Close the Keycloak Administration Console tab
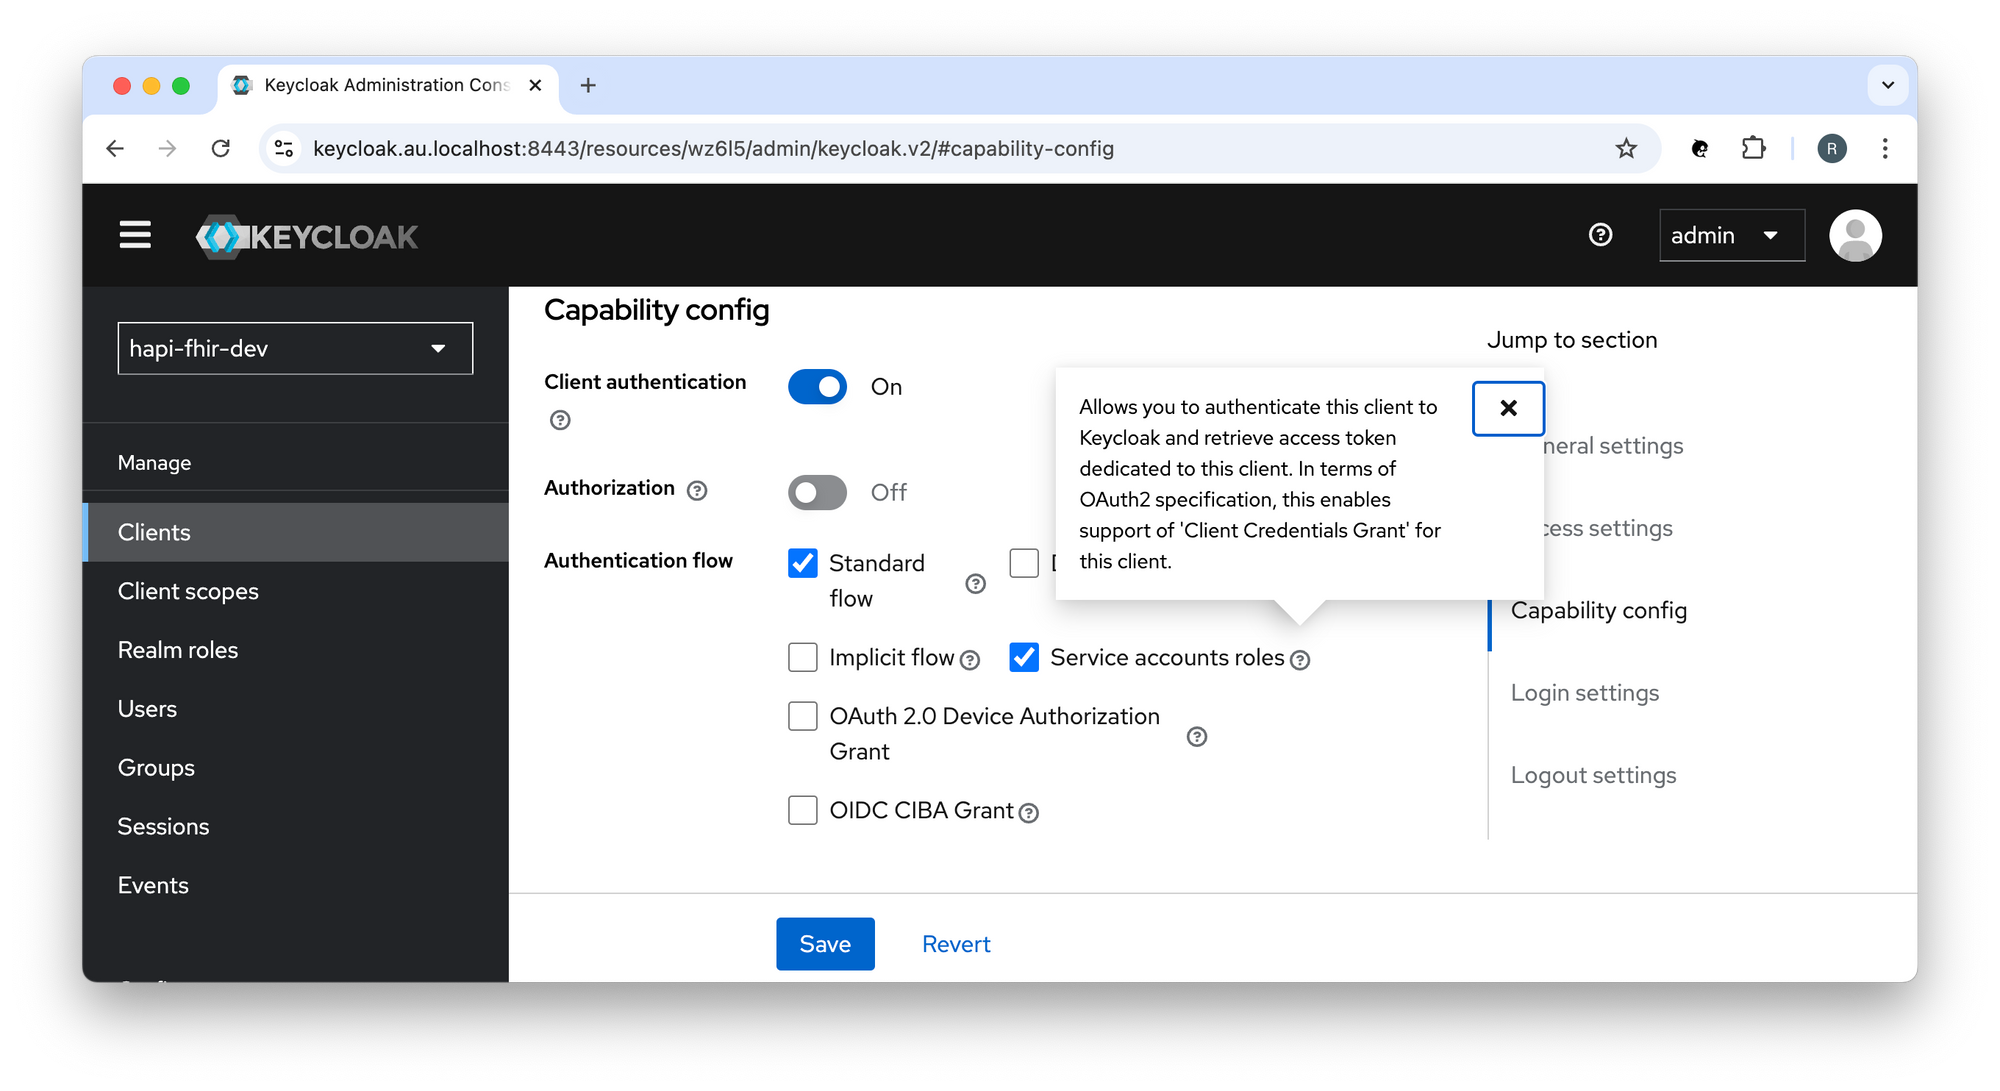This screenshot has width=2000, height=1091. 535,86
